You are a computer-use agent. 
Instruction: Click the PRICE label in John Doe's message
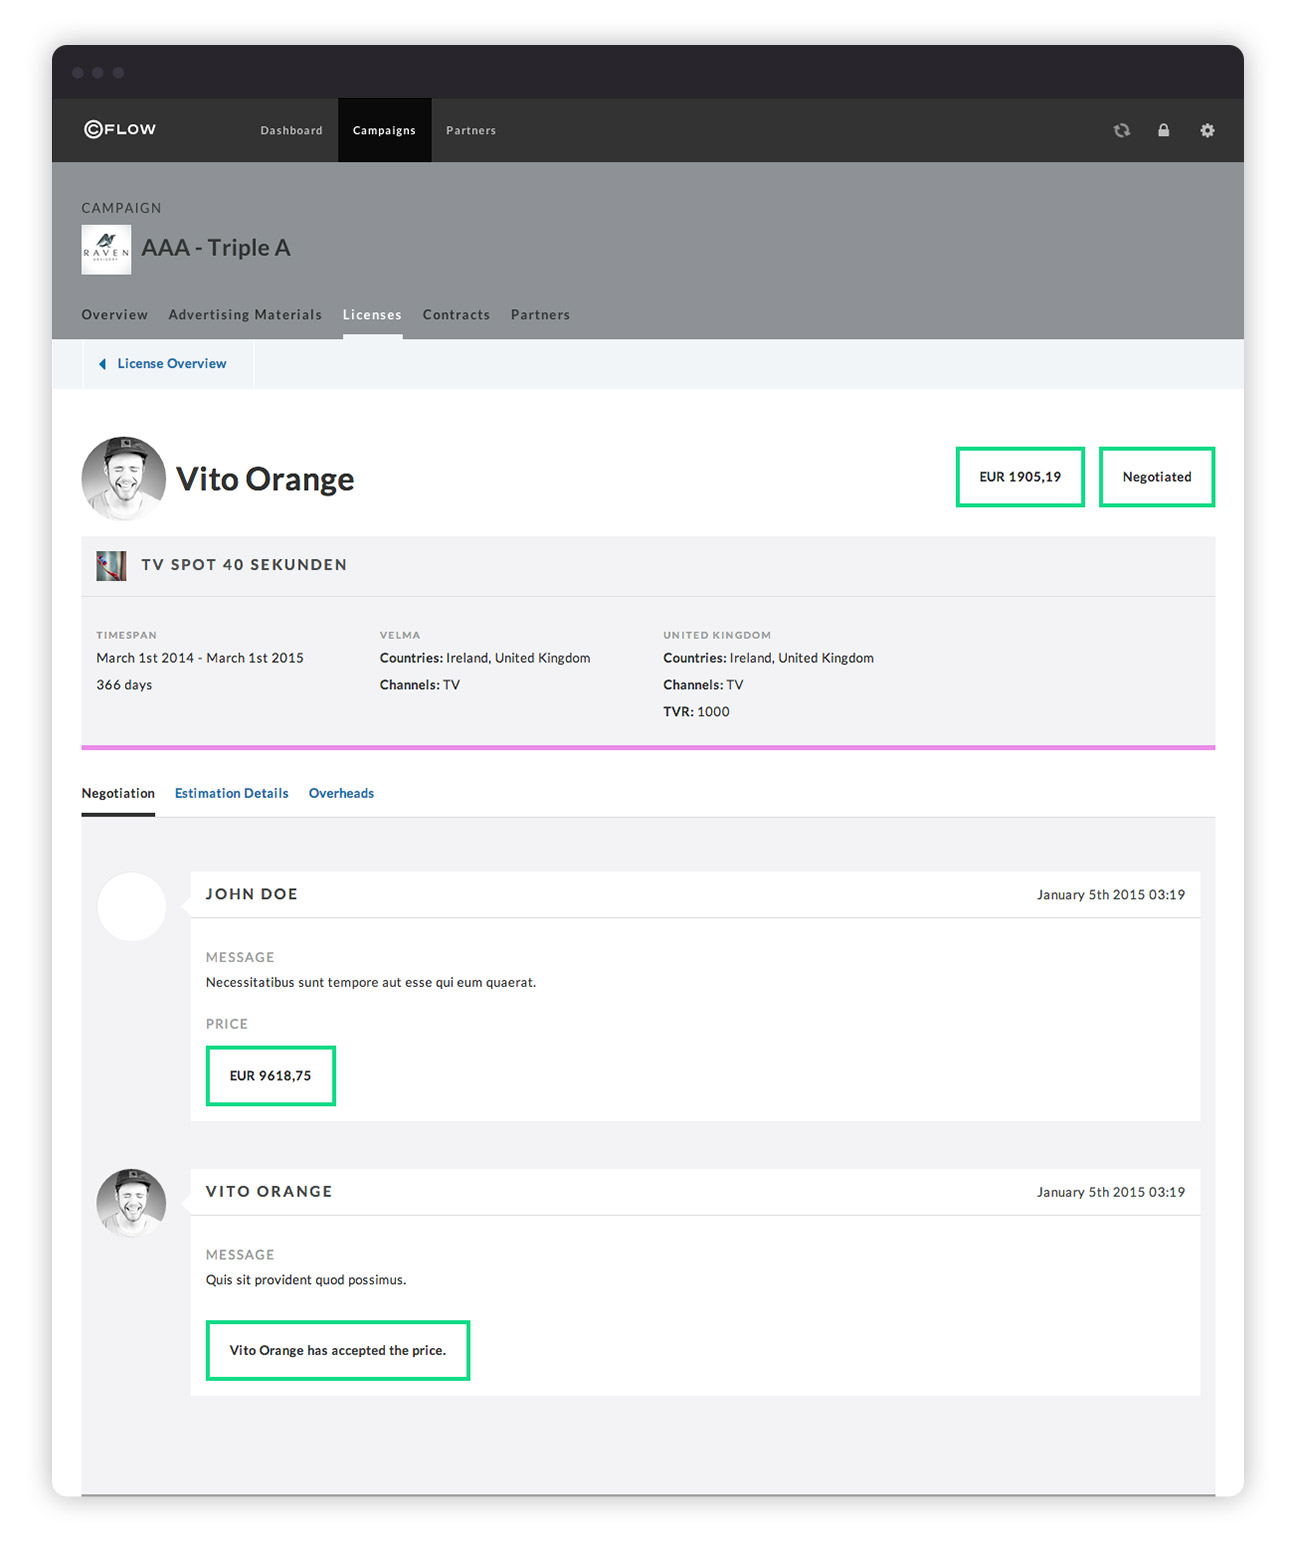tap(227, 1024)
